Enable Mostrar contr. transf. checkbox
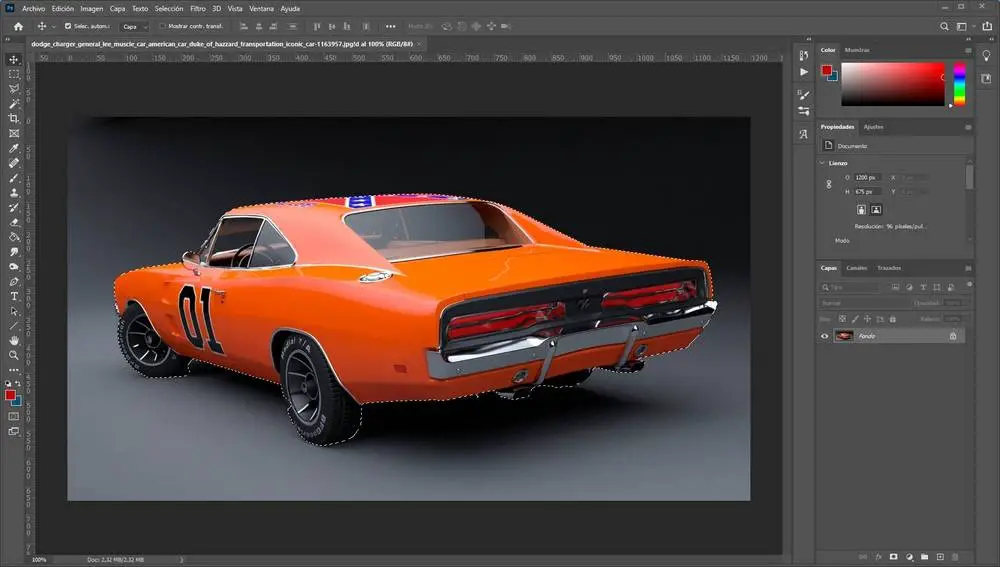 coord(163,26)
